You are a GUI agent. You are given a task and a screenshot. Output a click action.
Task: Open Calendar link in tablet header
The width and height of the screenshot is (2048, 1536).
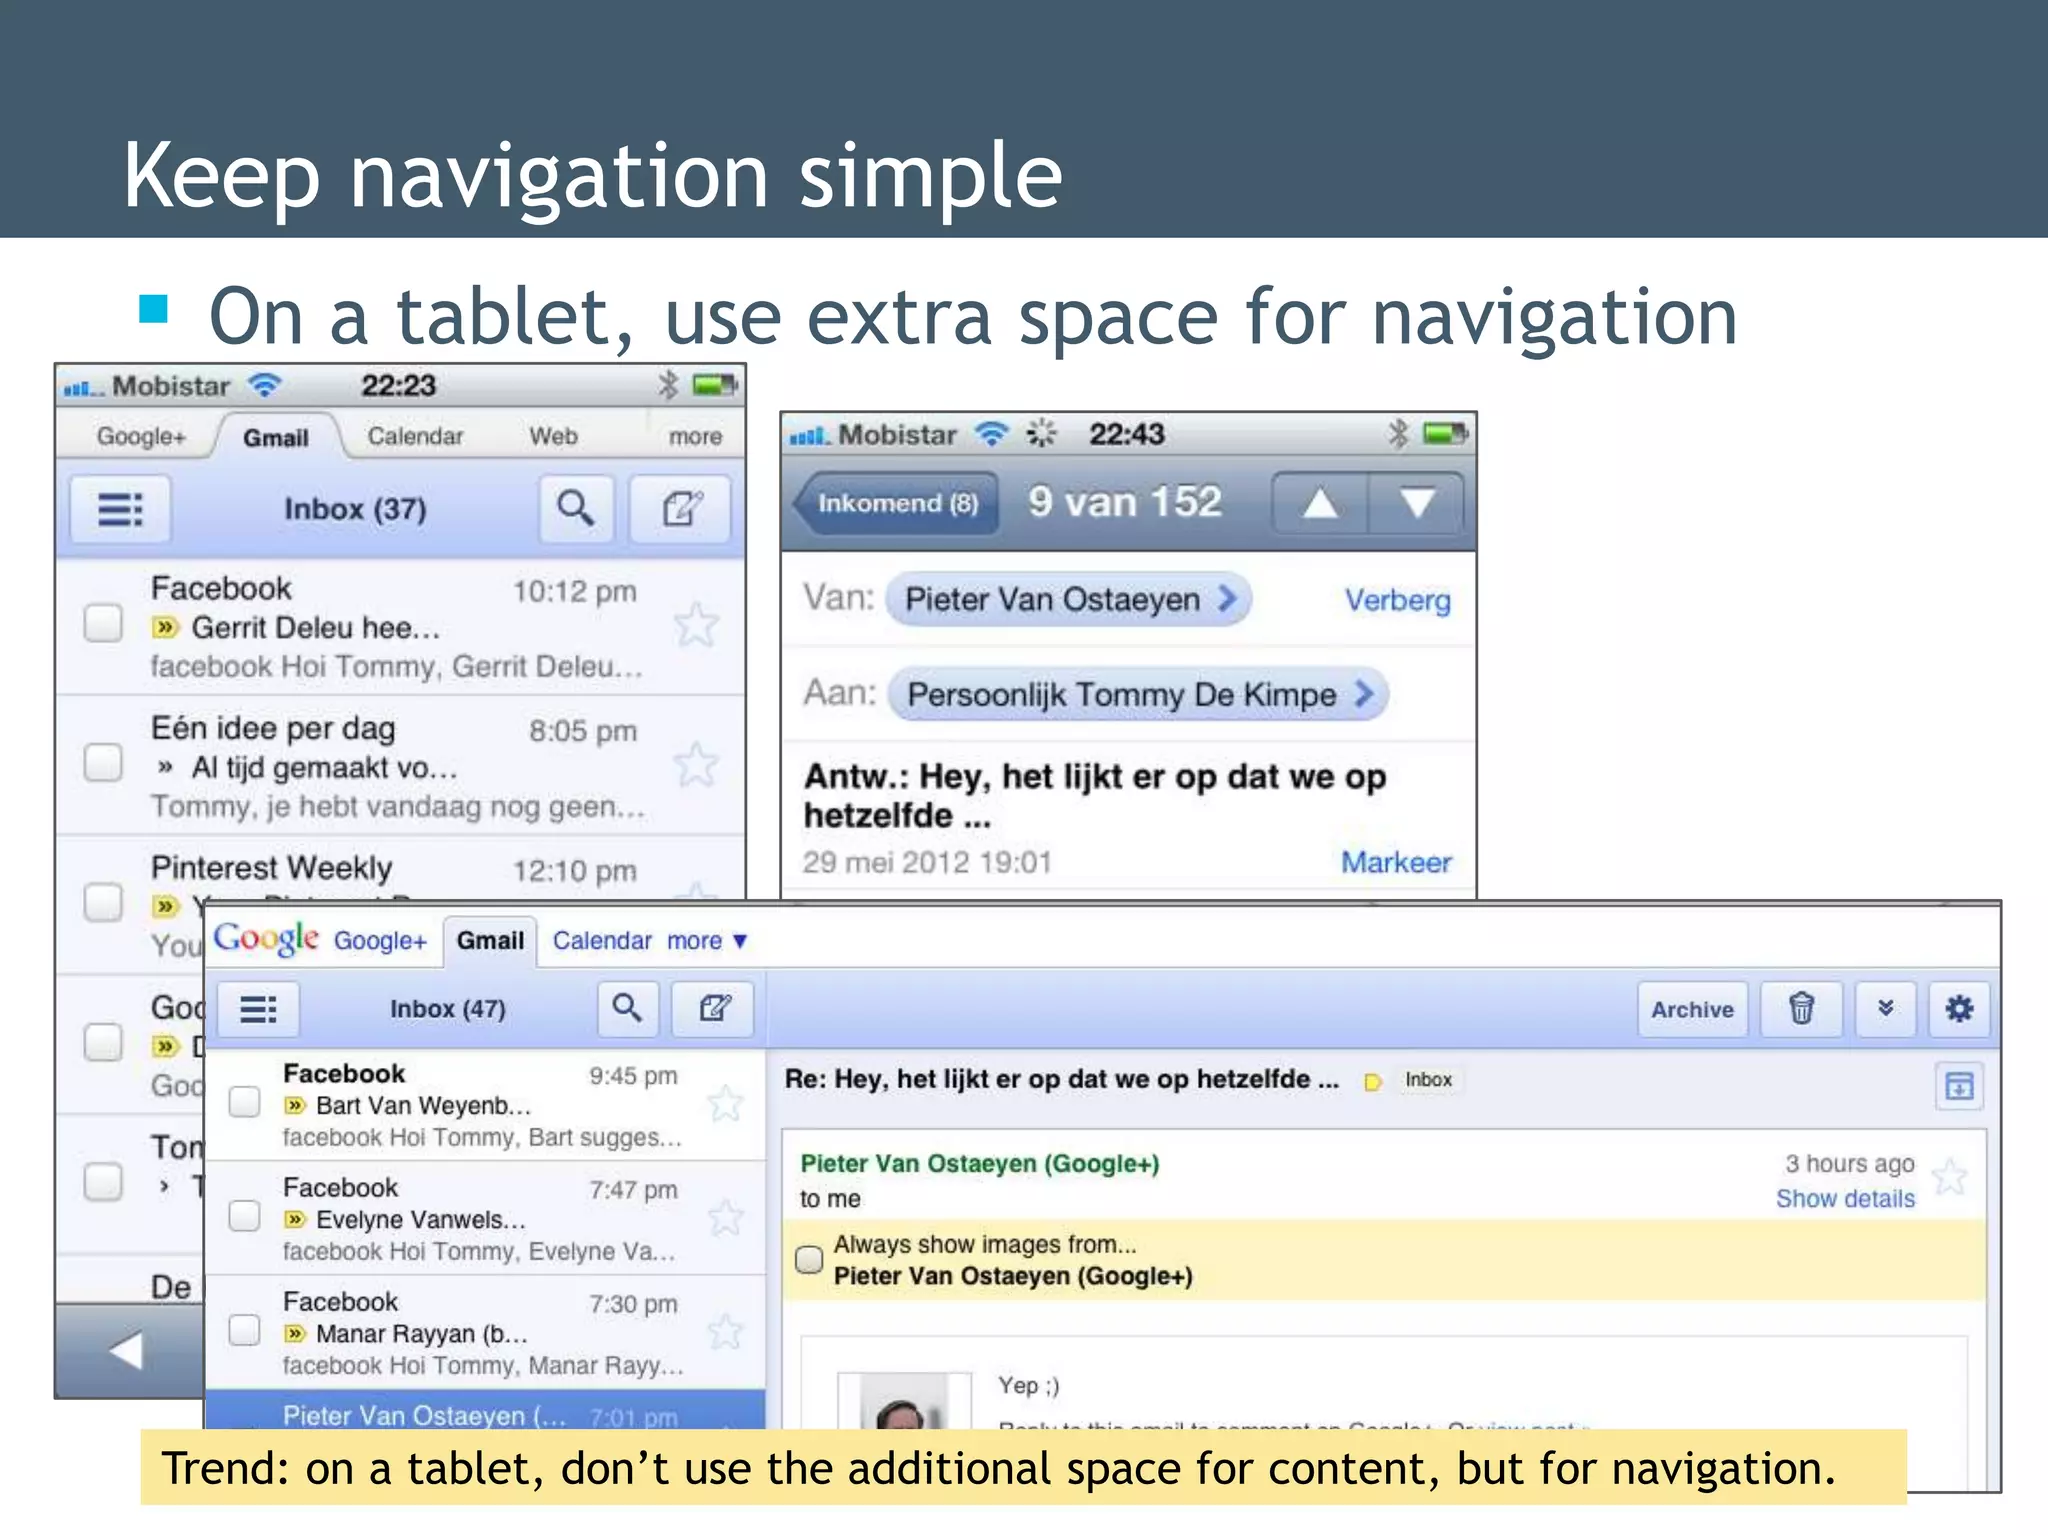(602, 941)
